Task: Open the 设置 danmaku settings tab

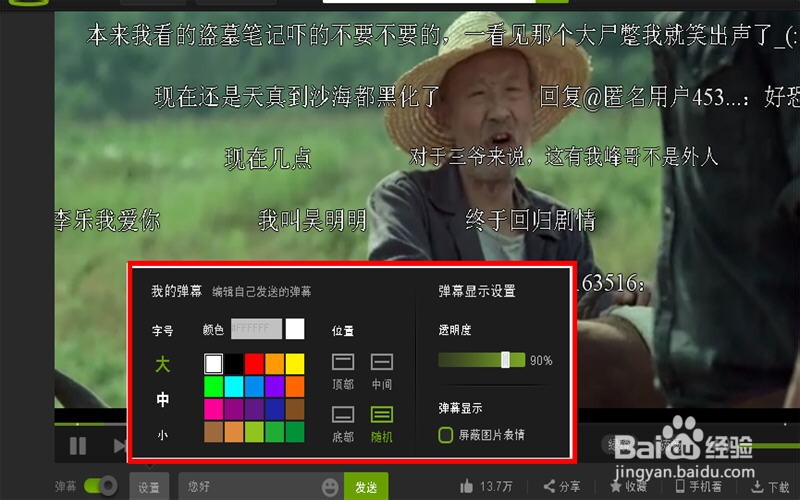Action: 149,487
